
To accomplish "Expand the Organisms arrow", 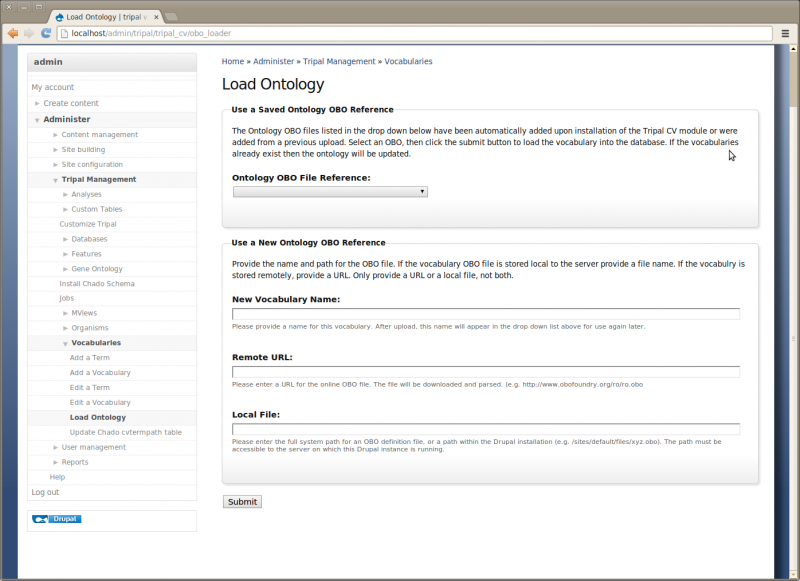I will coord(65,328).
